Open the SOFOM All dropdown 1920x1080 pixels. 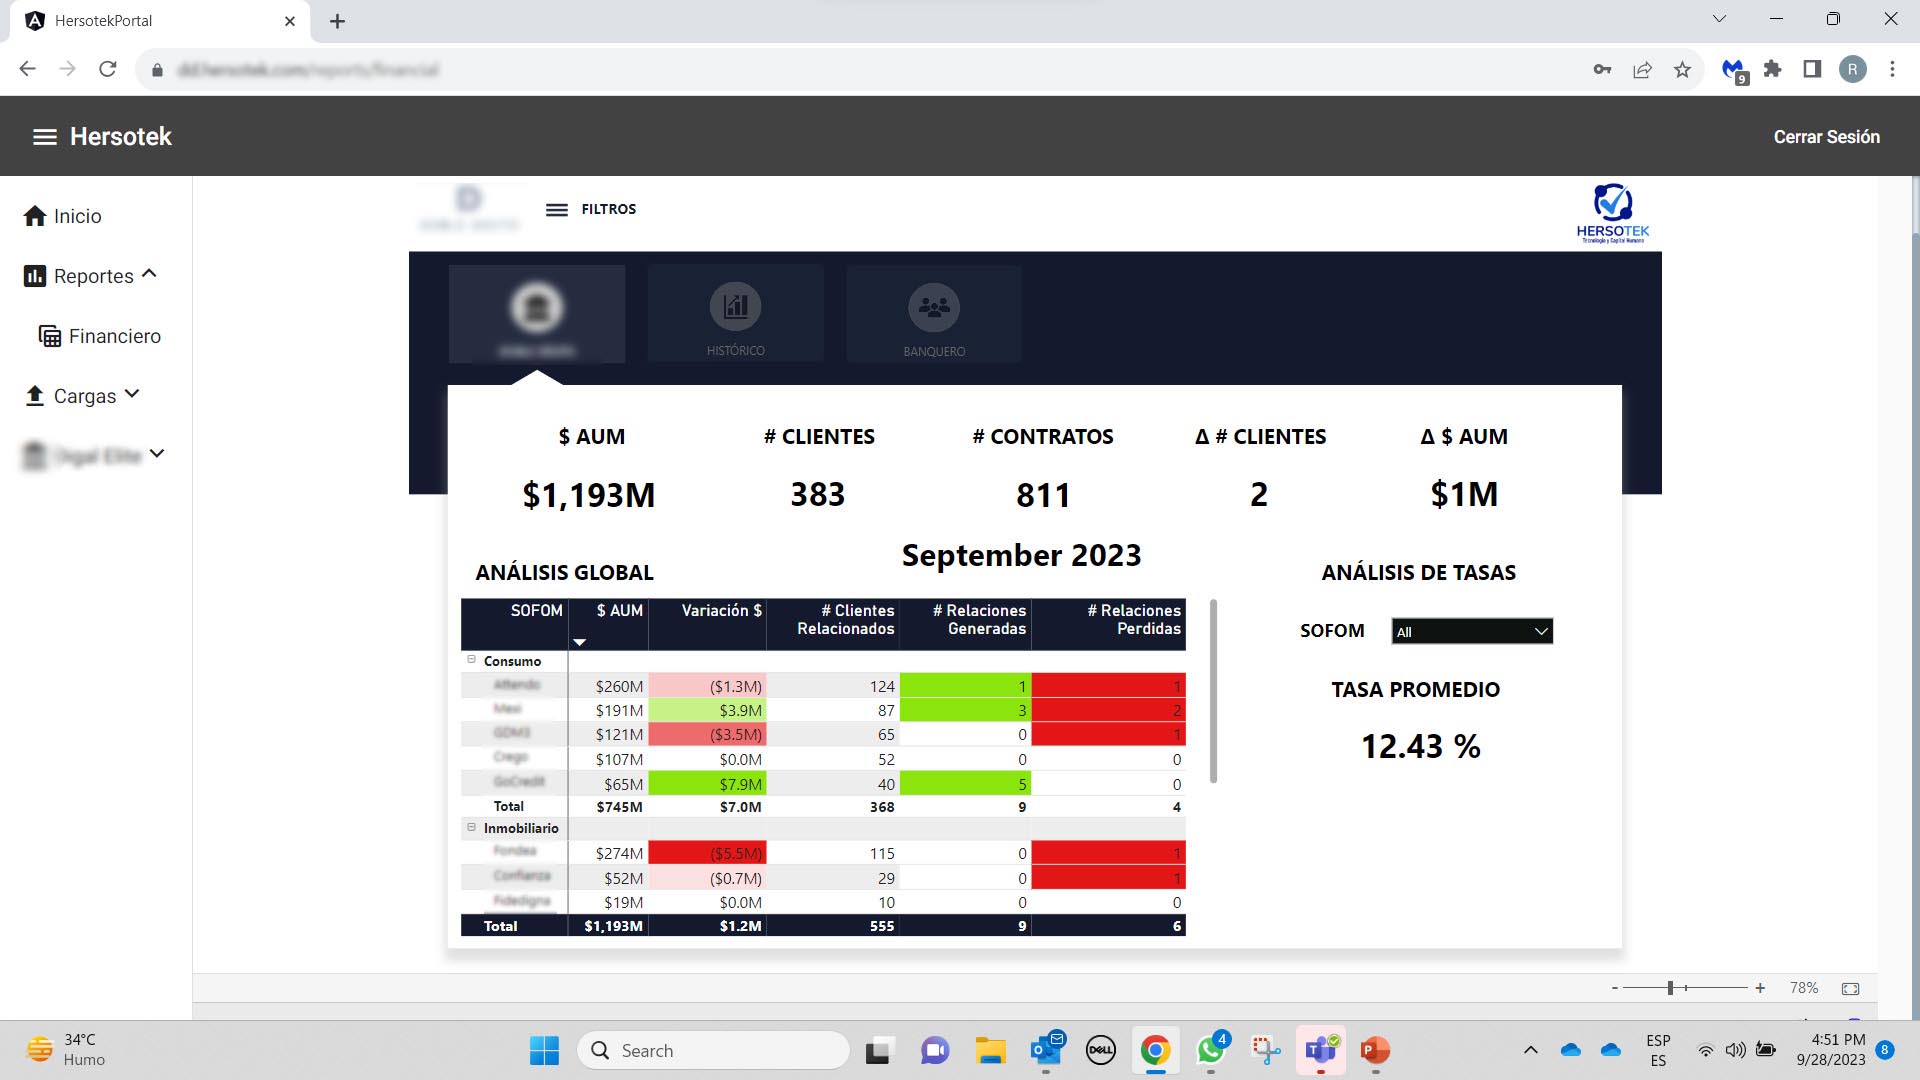pyautogui.click(x=1472, y=631)
